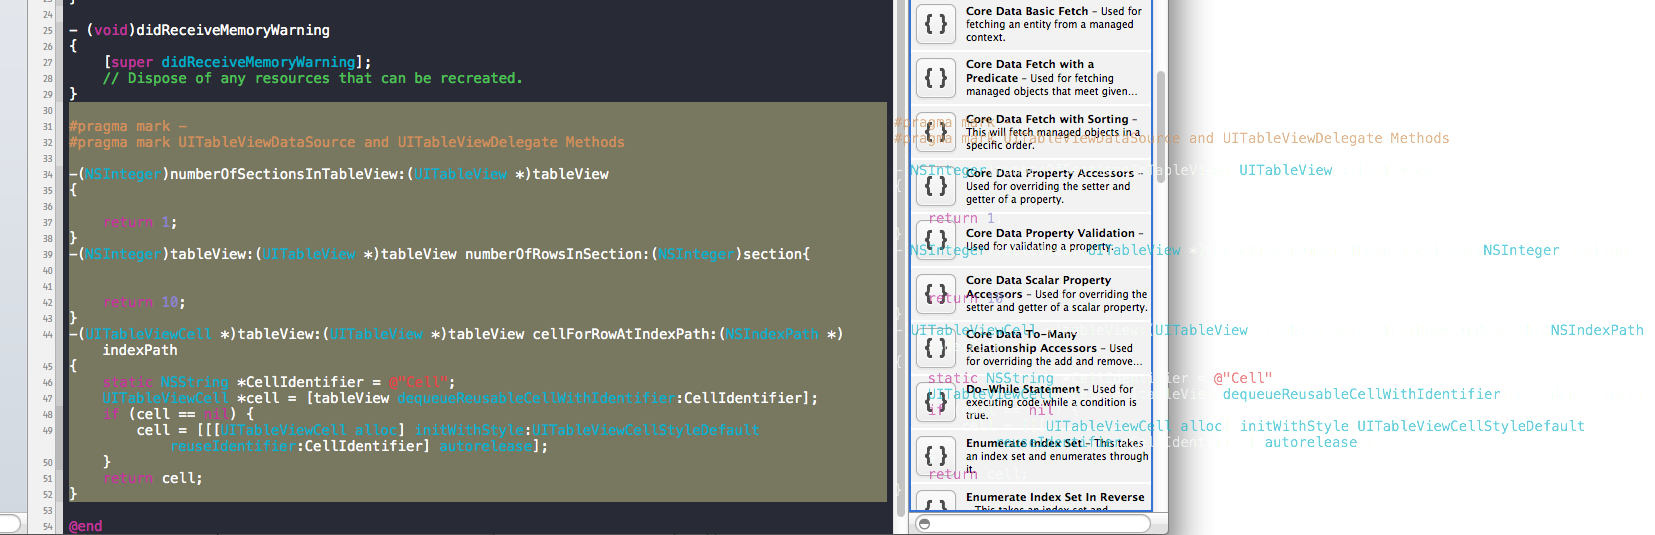Click the wrapped 'indexPath' parameter name
1655x535 pixels.
click(x=140, y=350)
